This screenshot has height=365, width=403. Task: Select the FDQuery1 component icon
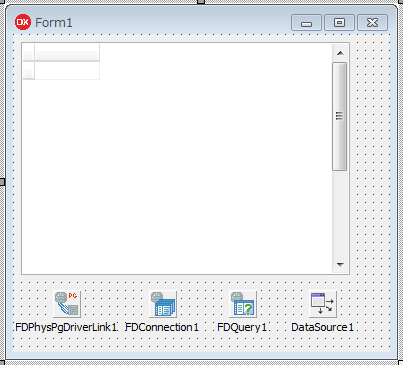243,304
